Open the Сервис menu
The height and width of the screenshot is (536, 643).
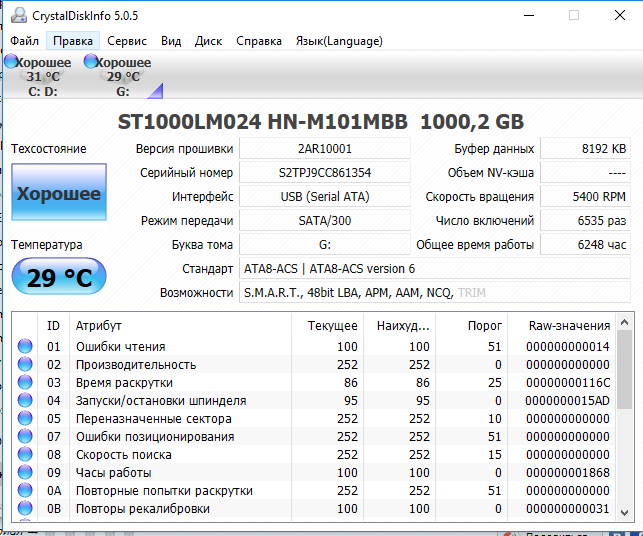click(127, 41)
